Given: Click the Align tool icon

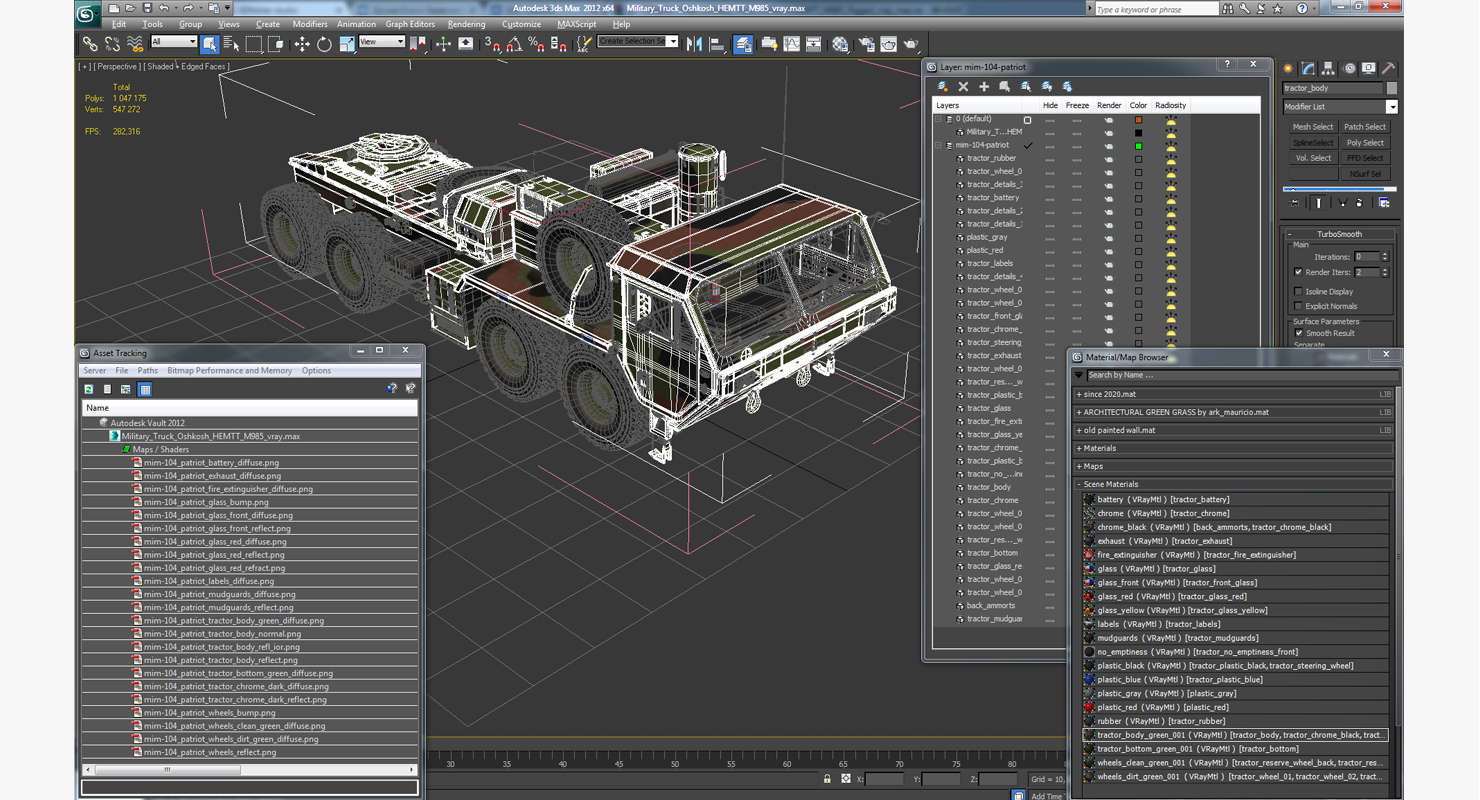Looking at the screenshot, I should 716,44.
